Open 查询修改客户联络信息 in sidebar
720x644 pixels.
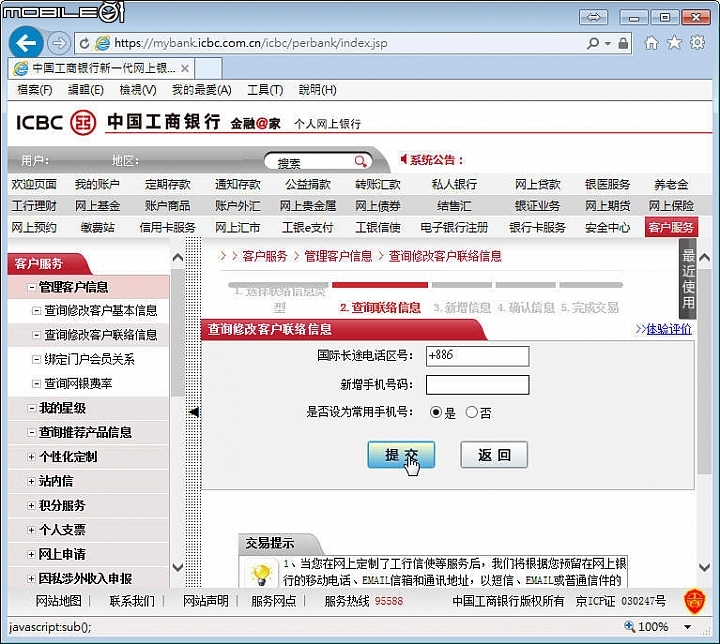pyautogui.click(x=101, y=335)
